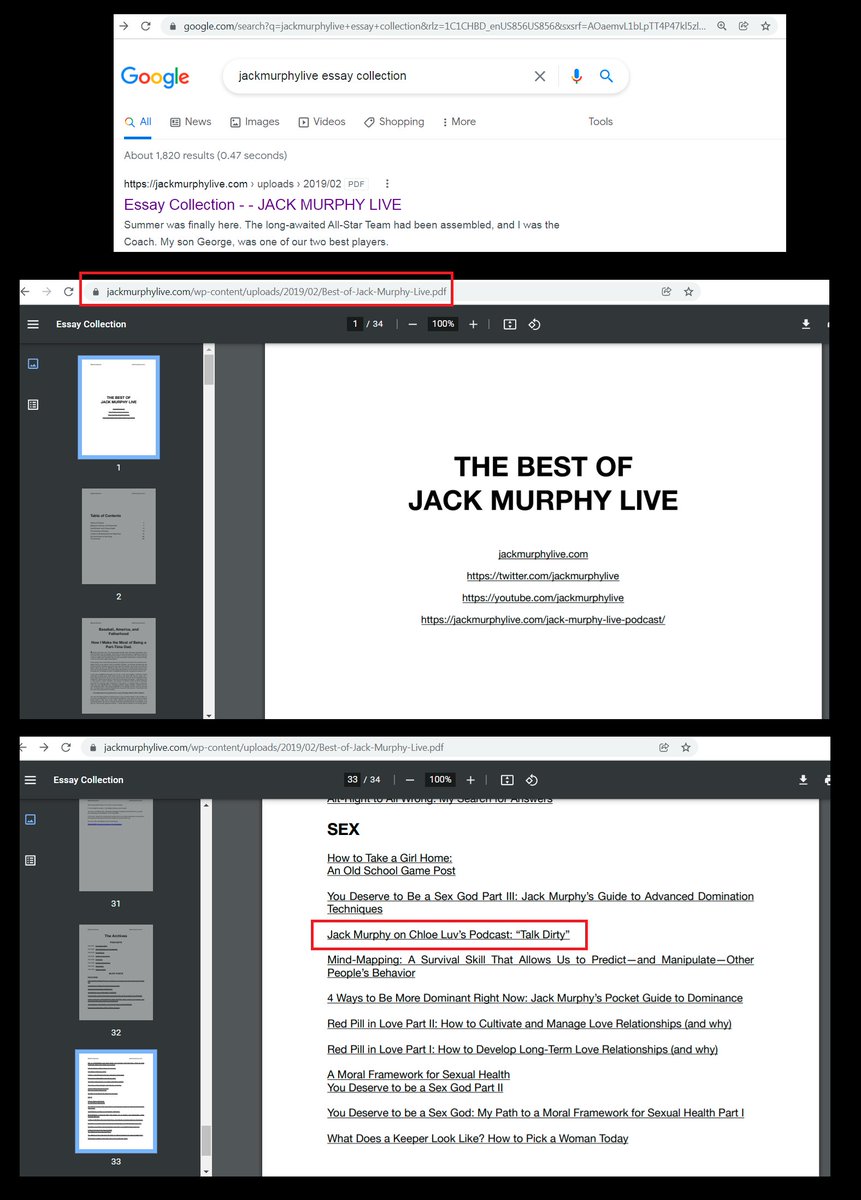The image size is (861, 1200).
Task: Open the jack-murphy-live-podcast link
Action: (x=543, y=620)
